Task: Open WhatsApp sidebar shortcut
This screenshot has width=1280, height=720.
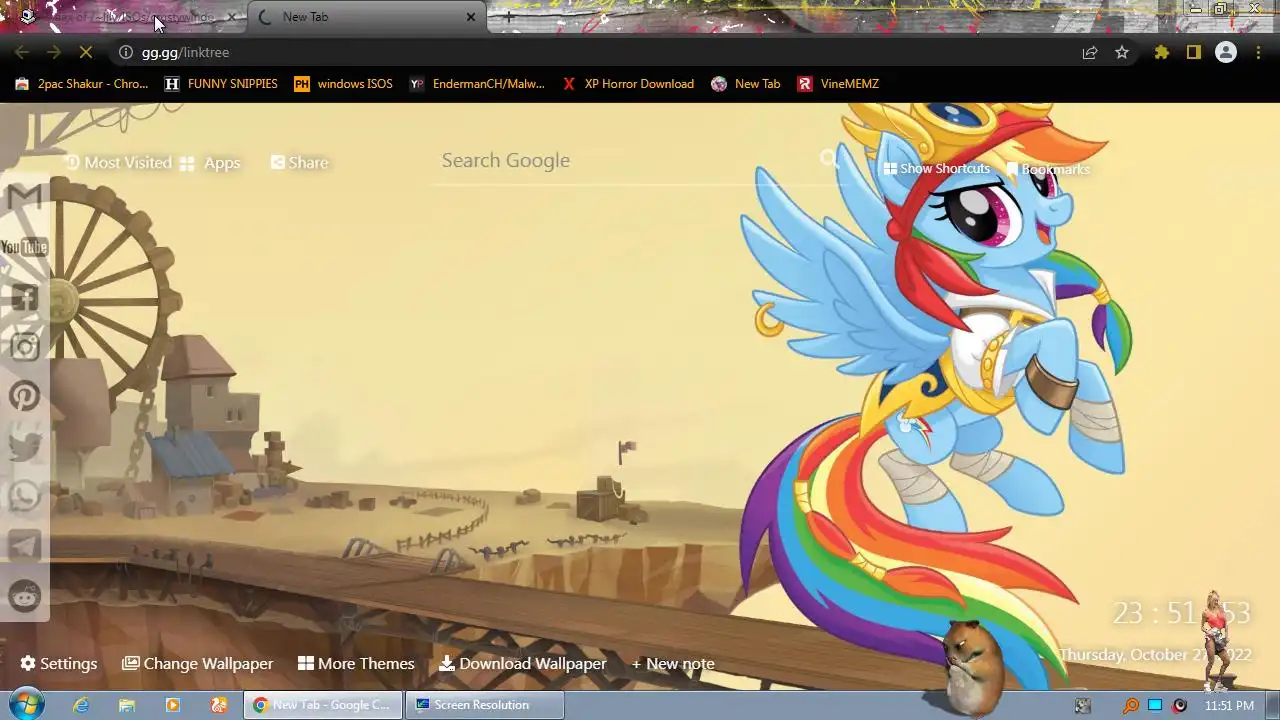Action: point(24,496)
